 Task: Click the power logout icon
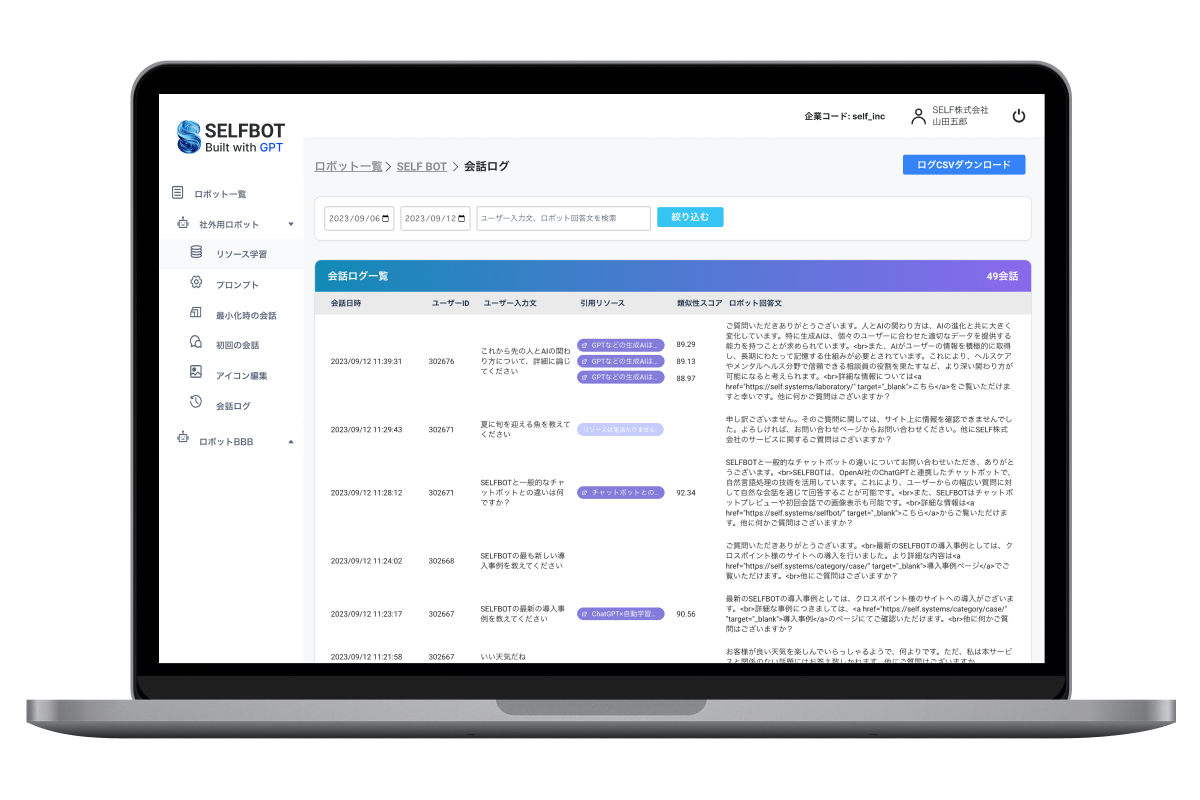click(1019, 116)
